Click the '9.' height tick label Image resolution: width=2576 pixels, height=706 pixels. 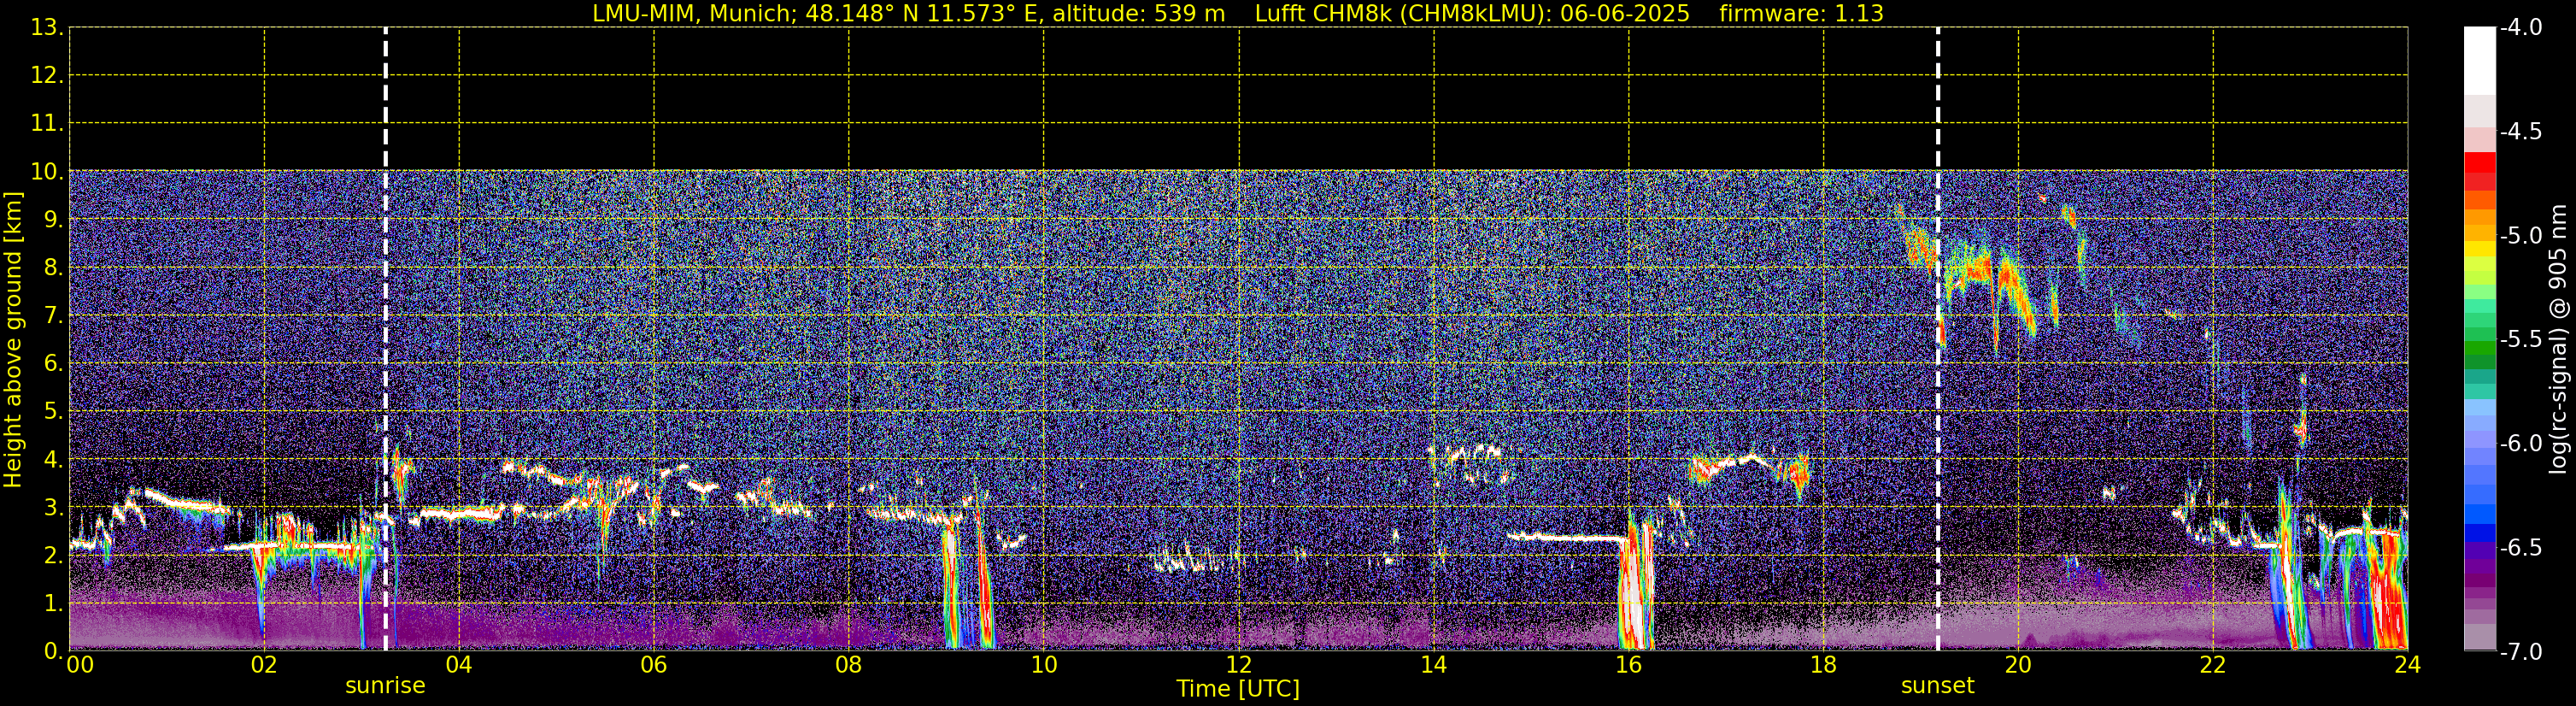(53, 220)
